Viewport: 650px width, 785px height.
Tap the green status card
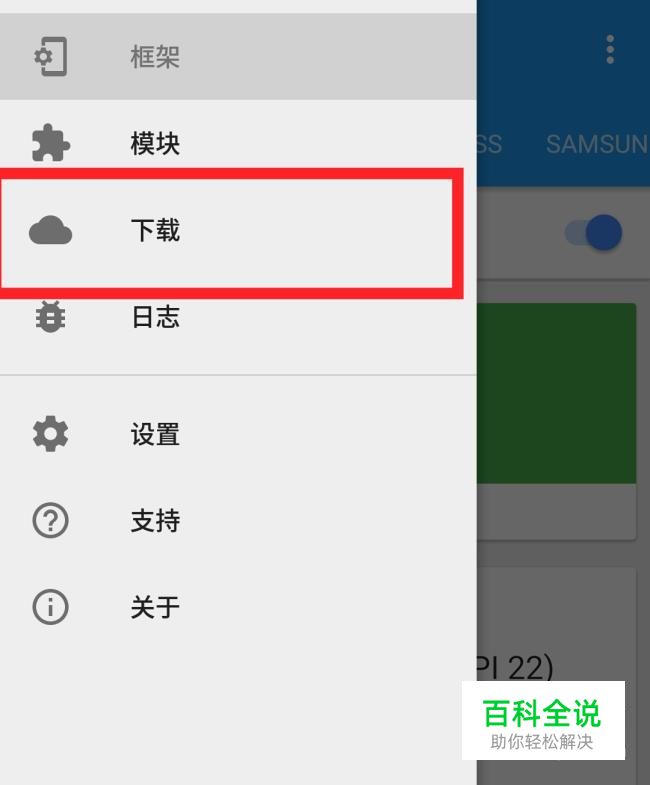tap(556, 393)
